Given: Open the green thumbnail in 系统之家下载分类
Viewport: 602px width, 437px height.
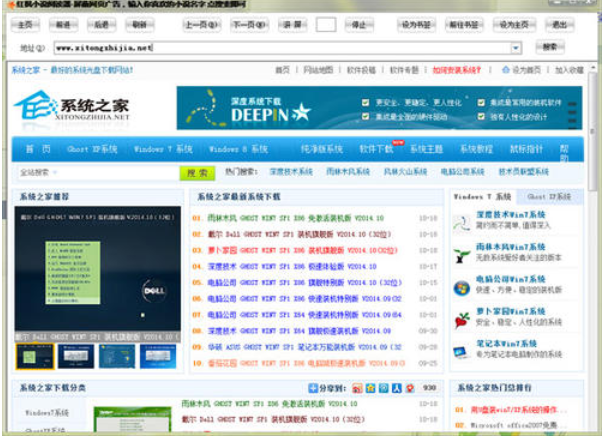Looking at the screenshot, I should (132, 419).
